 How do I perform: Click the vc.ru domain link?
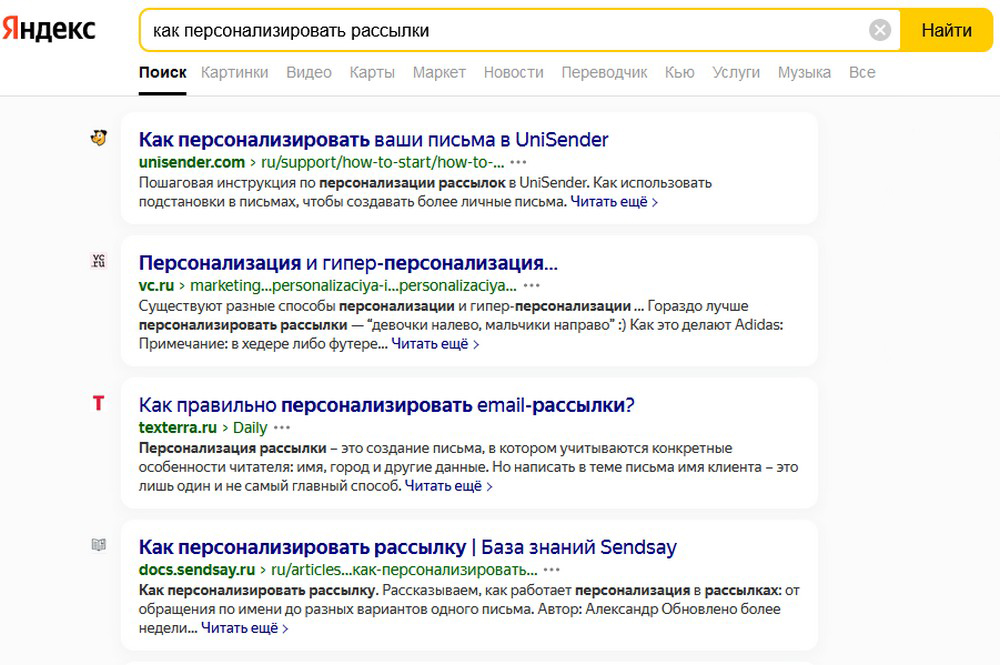pyautogui.click(x=156, y=285)
